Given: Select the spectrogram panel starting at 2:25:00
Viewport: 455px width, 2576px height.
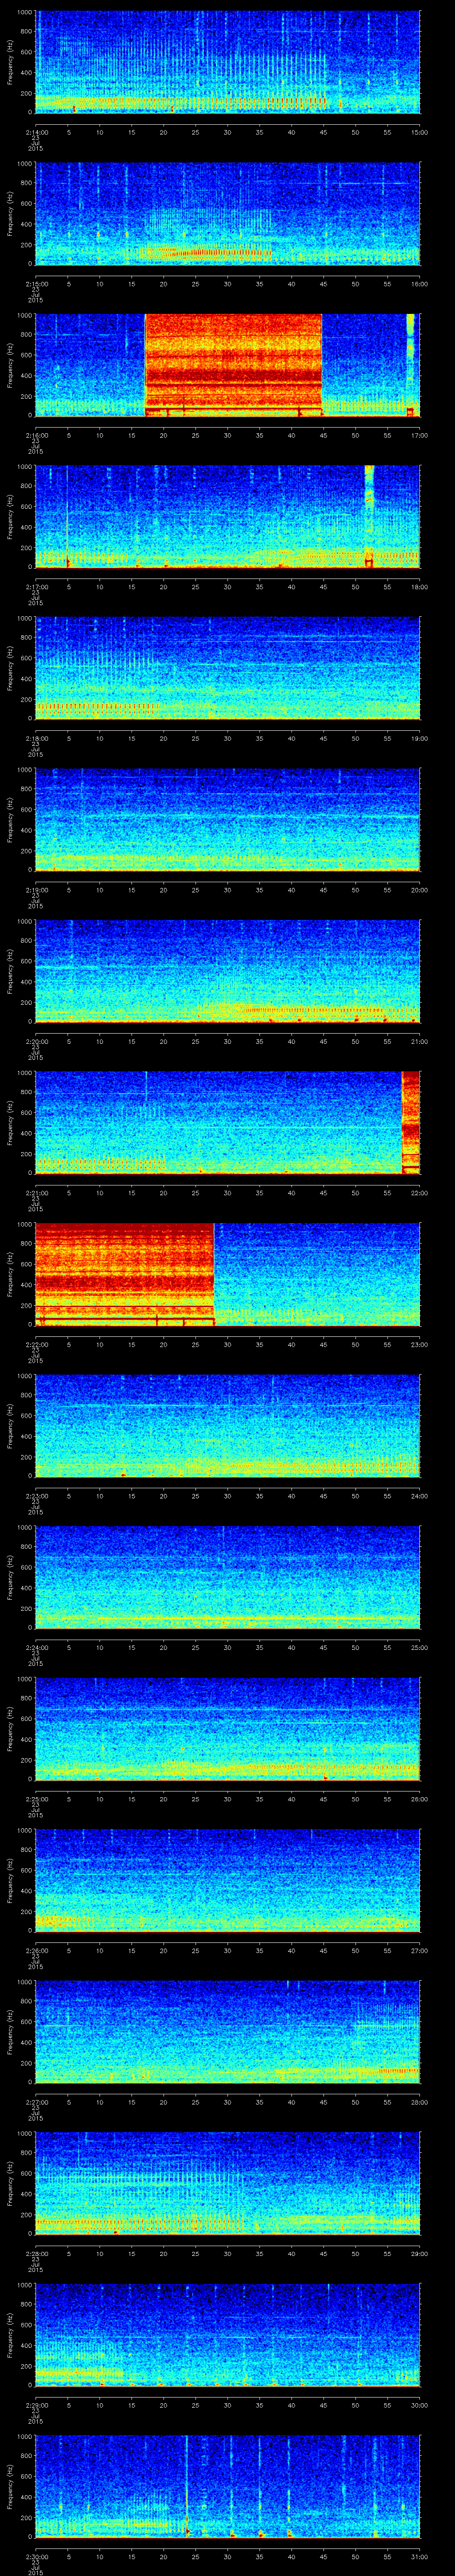Looking at the screenshot, I should [227, 1728].
